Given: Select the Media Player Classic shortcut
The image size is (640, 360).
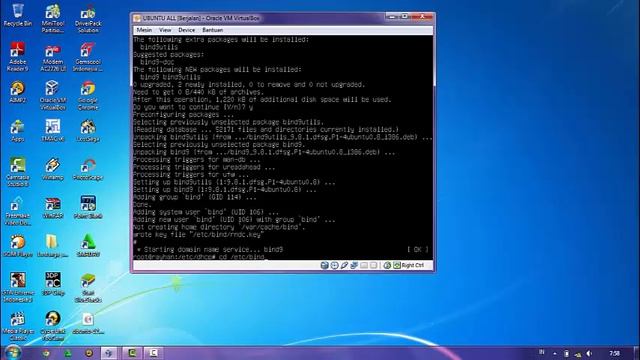Looking at the screenshot, I should pyautogui.click(x=18, y=326).
